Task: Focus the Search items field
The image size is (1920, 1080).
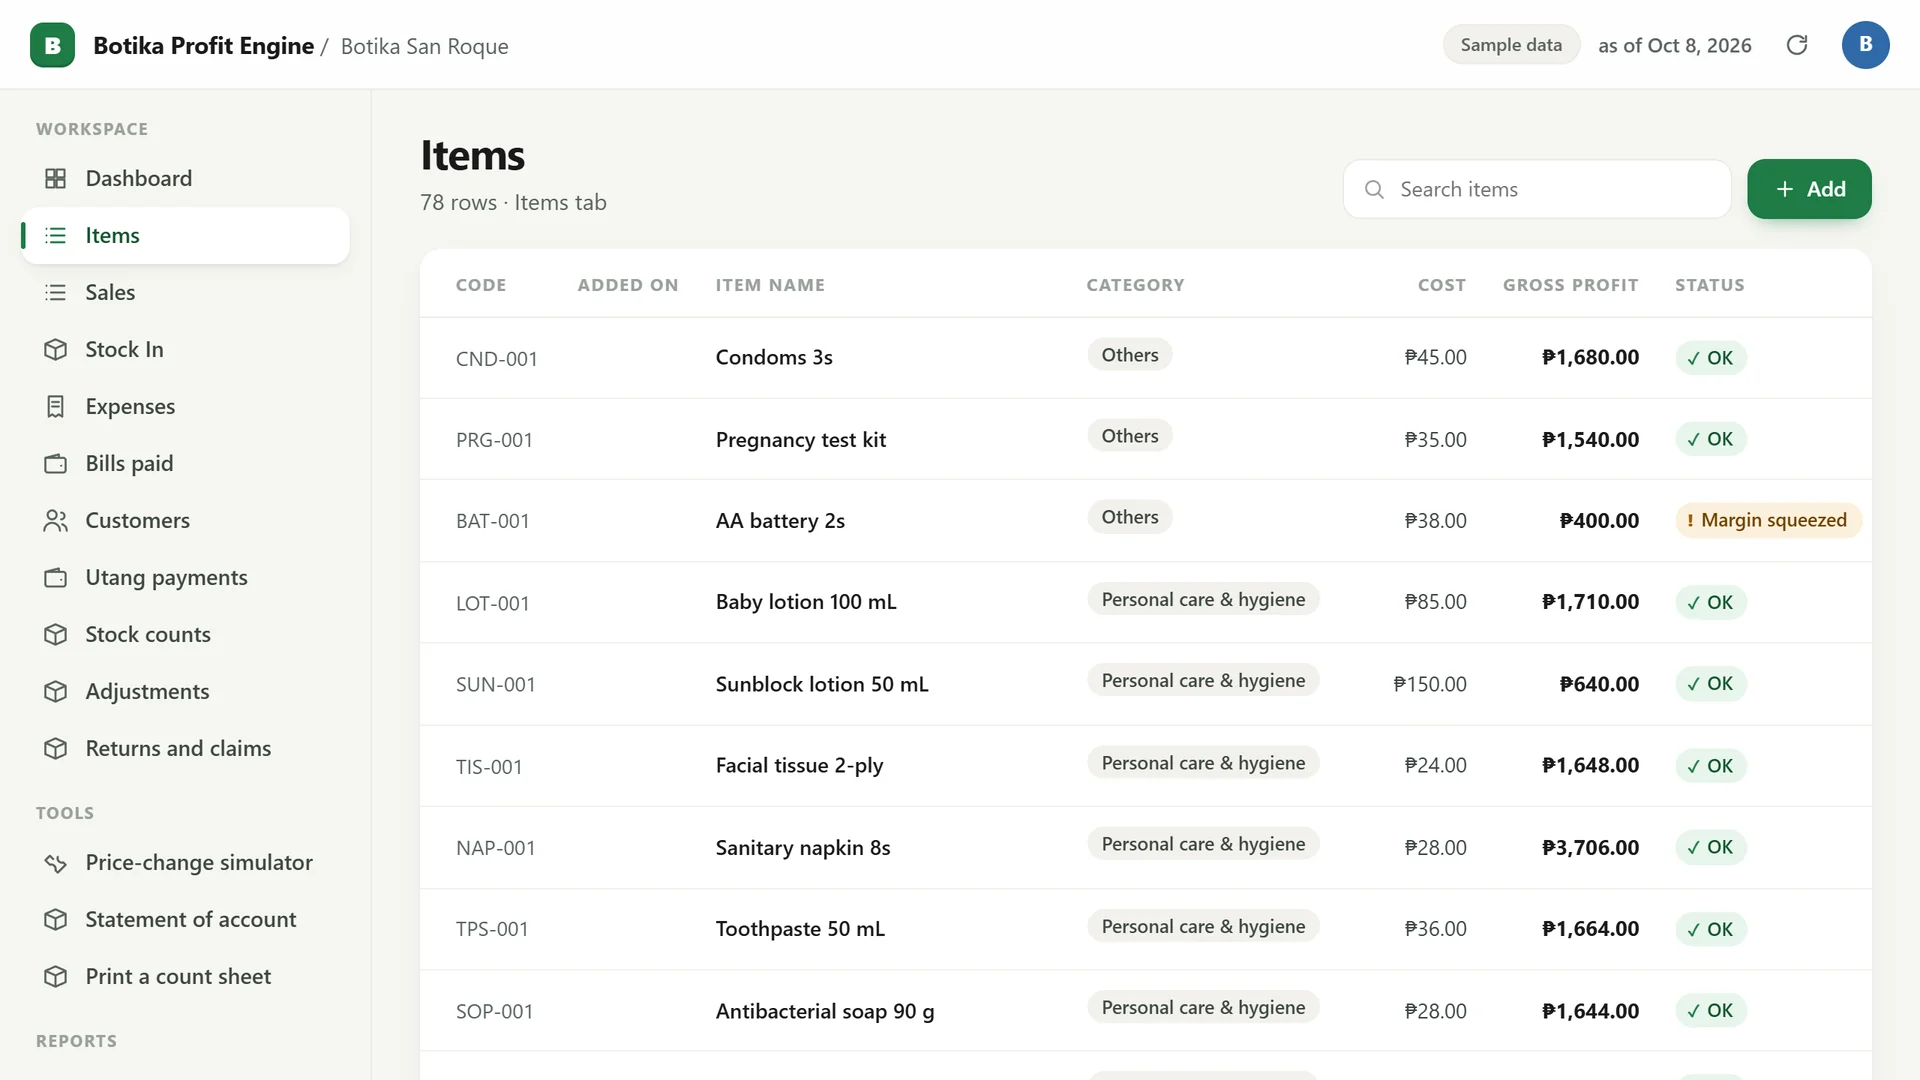Action: click(x=1537, y=189)
